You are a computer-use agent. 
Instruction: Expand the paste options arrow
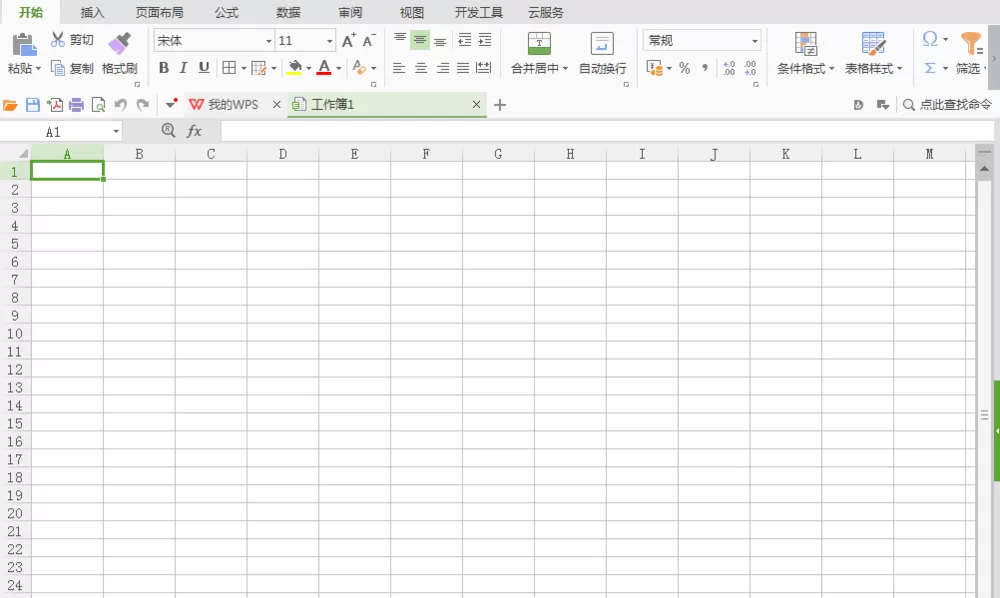tap(38, 68)
